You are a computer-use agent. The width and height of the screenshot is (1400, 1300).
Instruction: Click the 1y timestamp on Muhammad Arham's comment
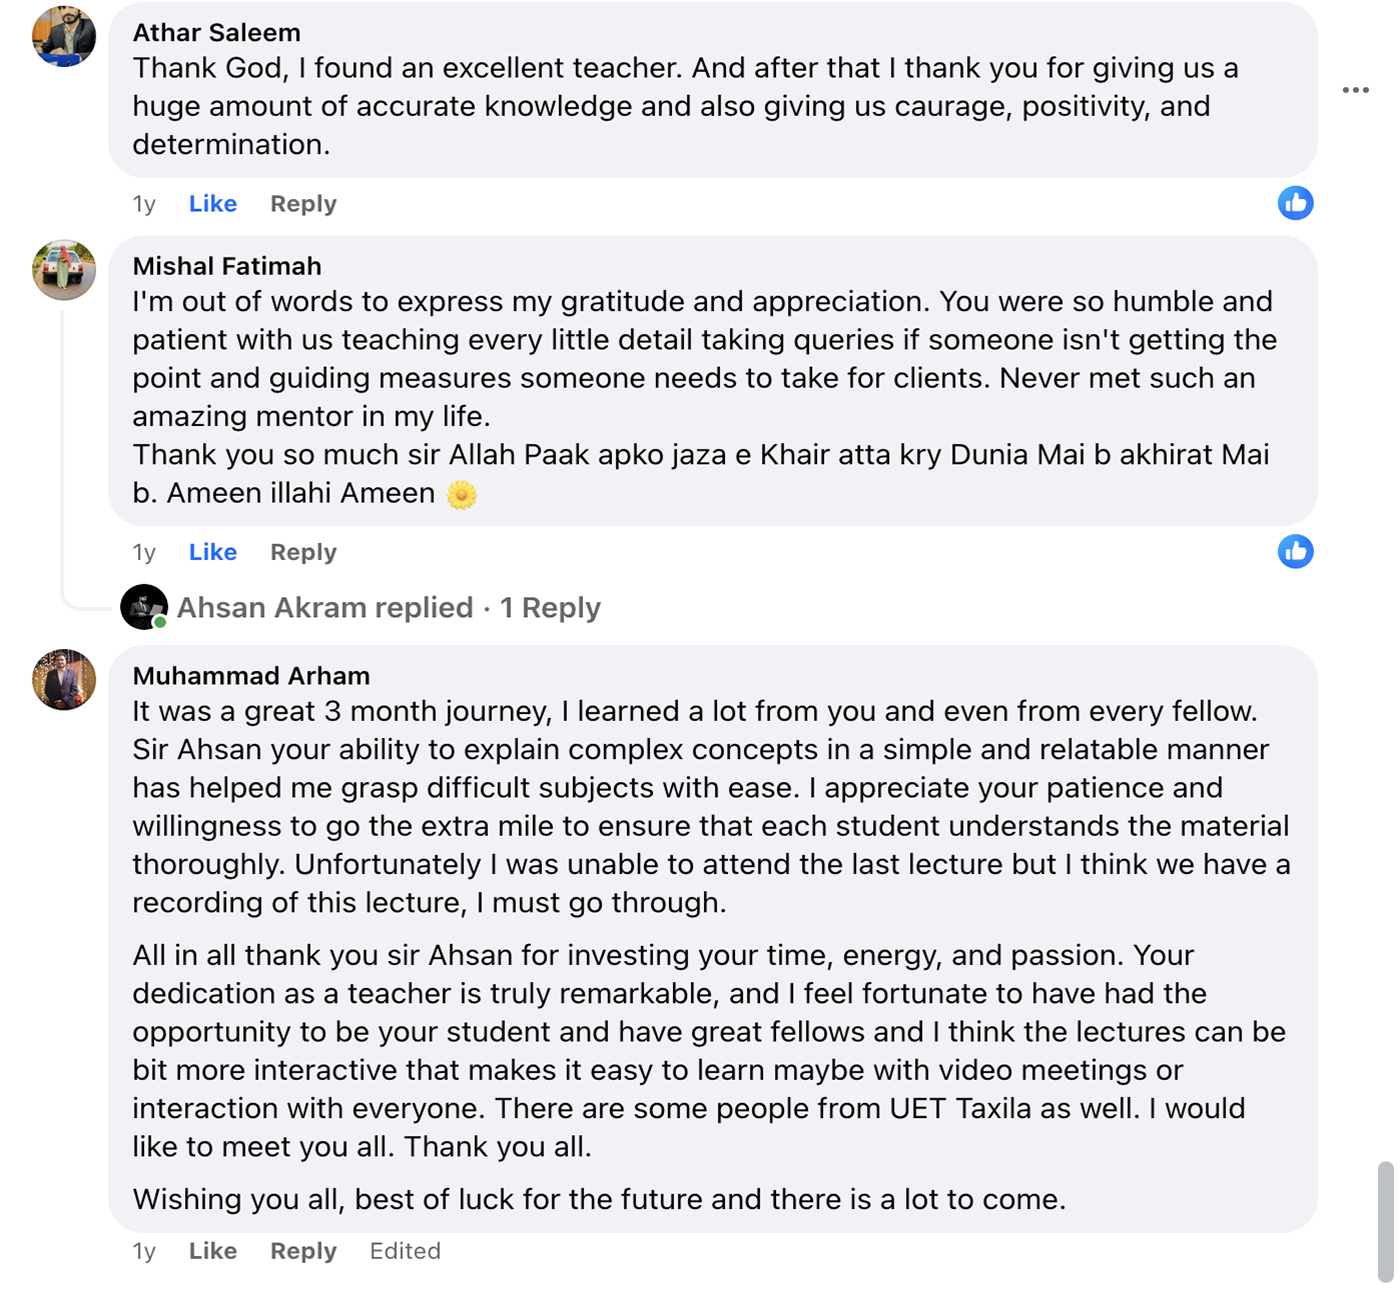pyautogui.click(x=144, y=1251)
